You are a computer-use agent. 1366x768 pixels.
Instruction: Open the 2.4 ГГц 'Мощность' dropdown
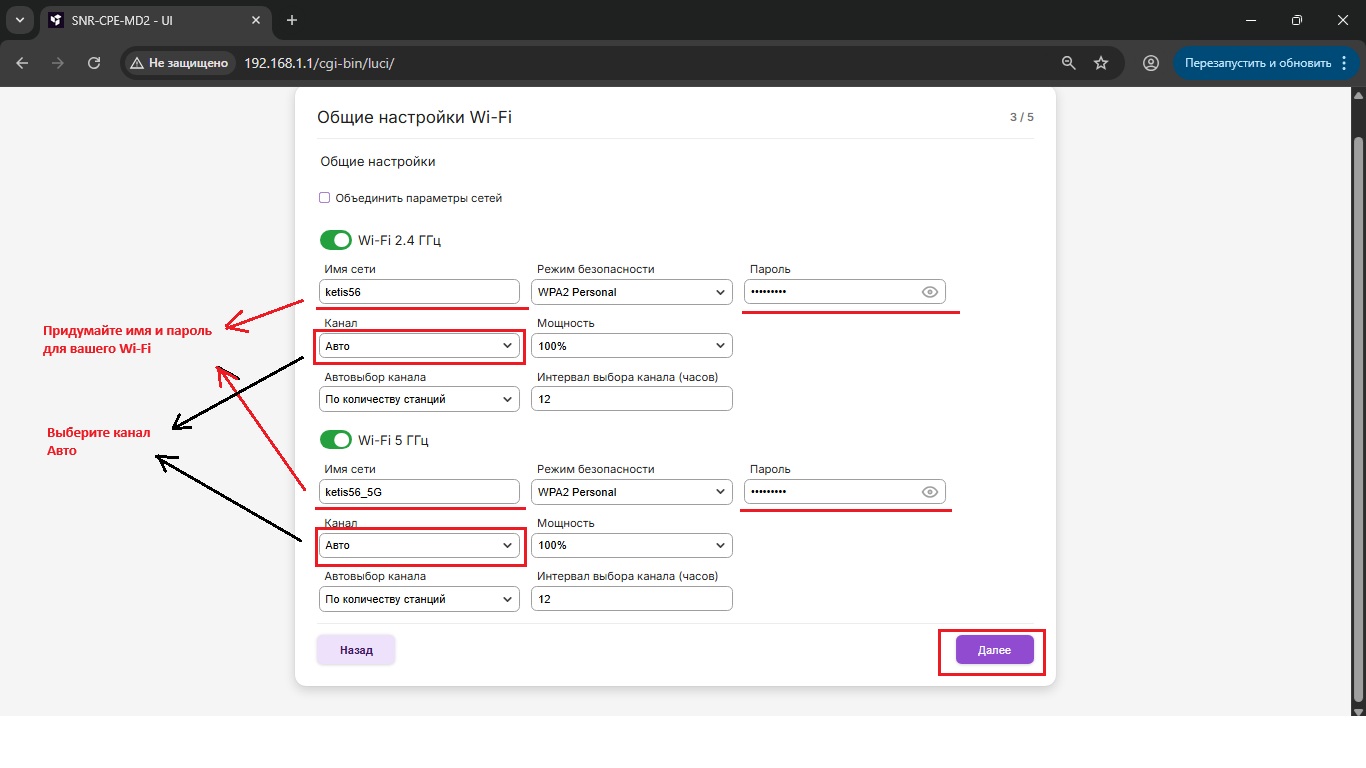pyautogui.click(x=632, y=346)
